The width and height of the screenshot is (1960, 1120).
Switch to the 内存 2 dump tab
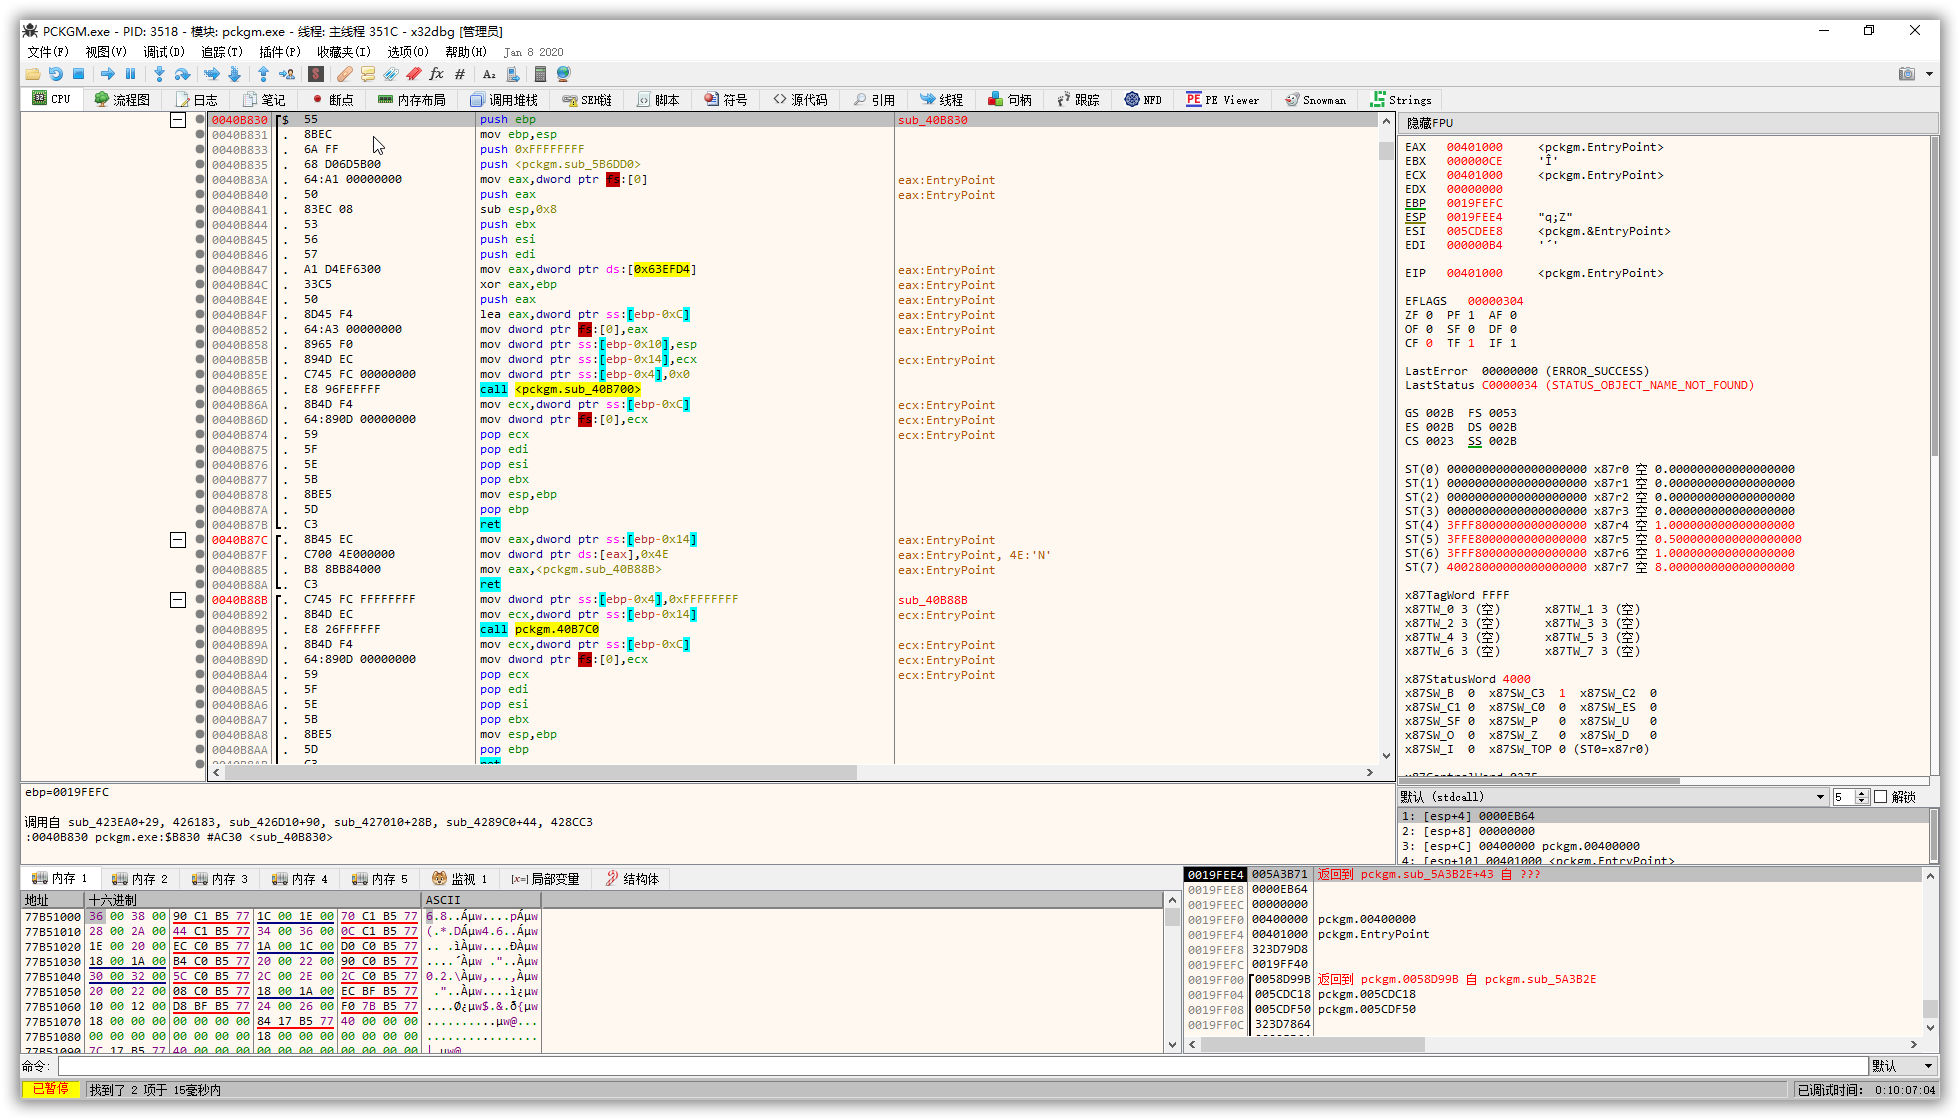pyautogui.click(x=140, y=879)
